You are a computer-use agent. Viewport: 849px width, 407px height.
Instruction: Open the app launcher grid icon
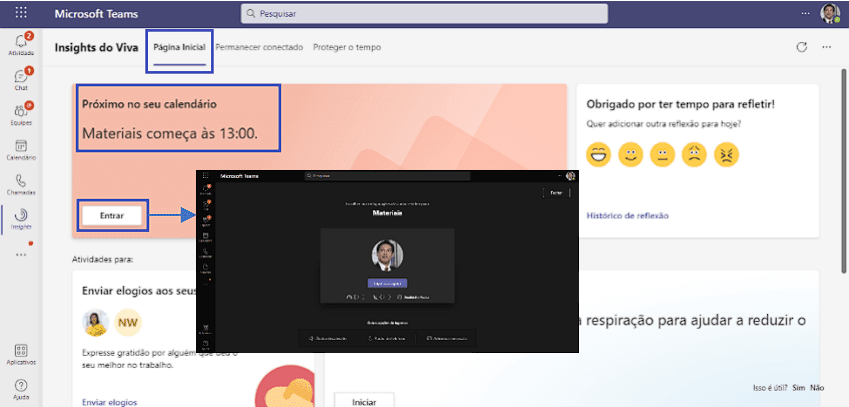click(22, 14)
